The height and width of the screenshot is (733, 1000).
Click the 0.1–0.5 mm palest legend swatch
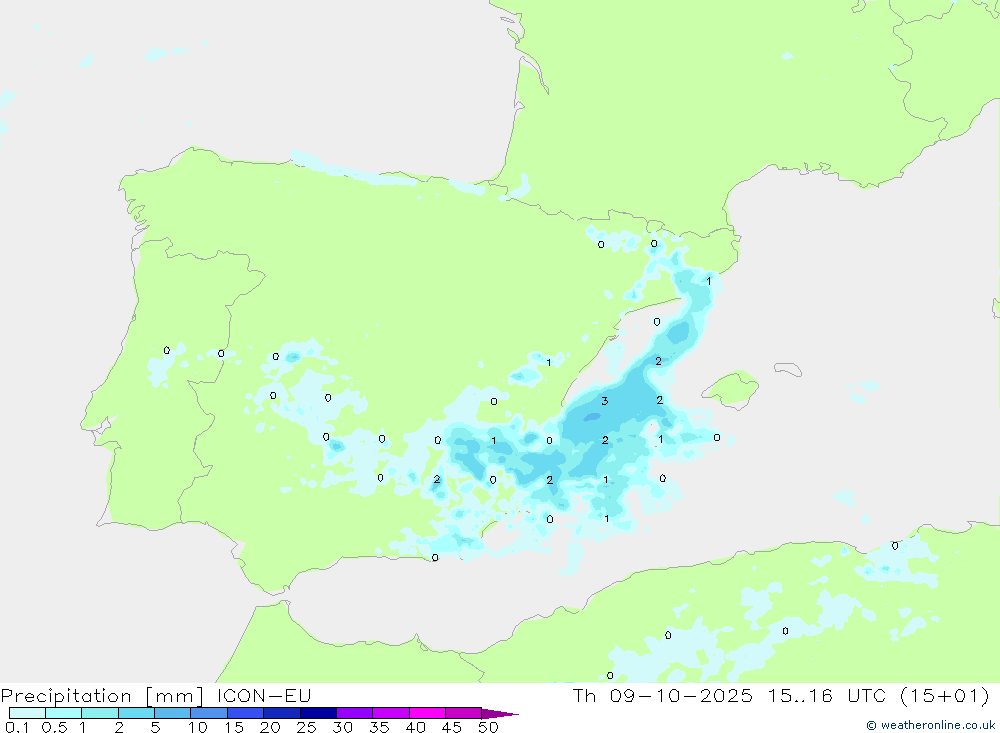(27, 713)
